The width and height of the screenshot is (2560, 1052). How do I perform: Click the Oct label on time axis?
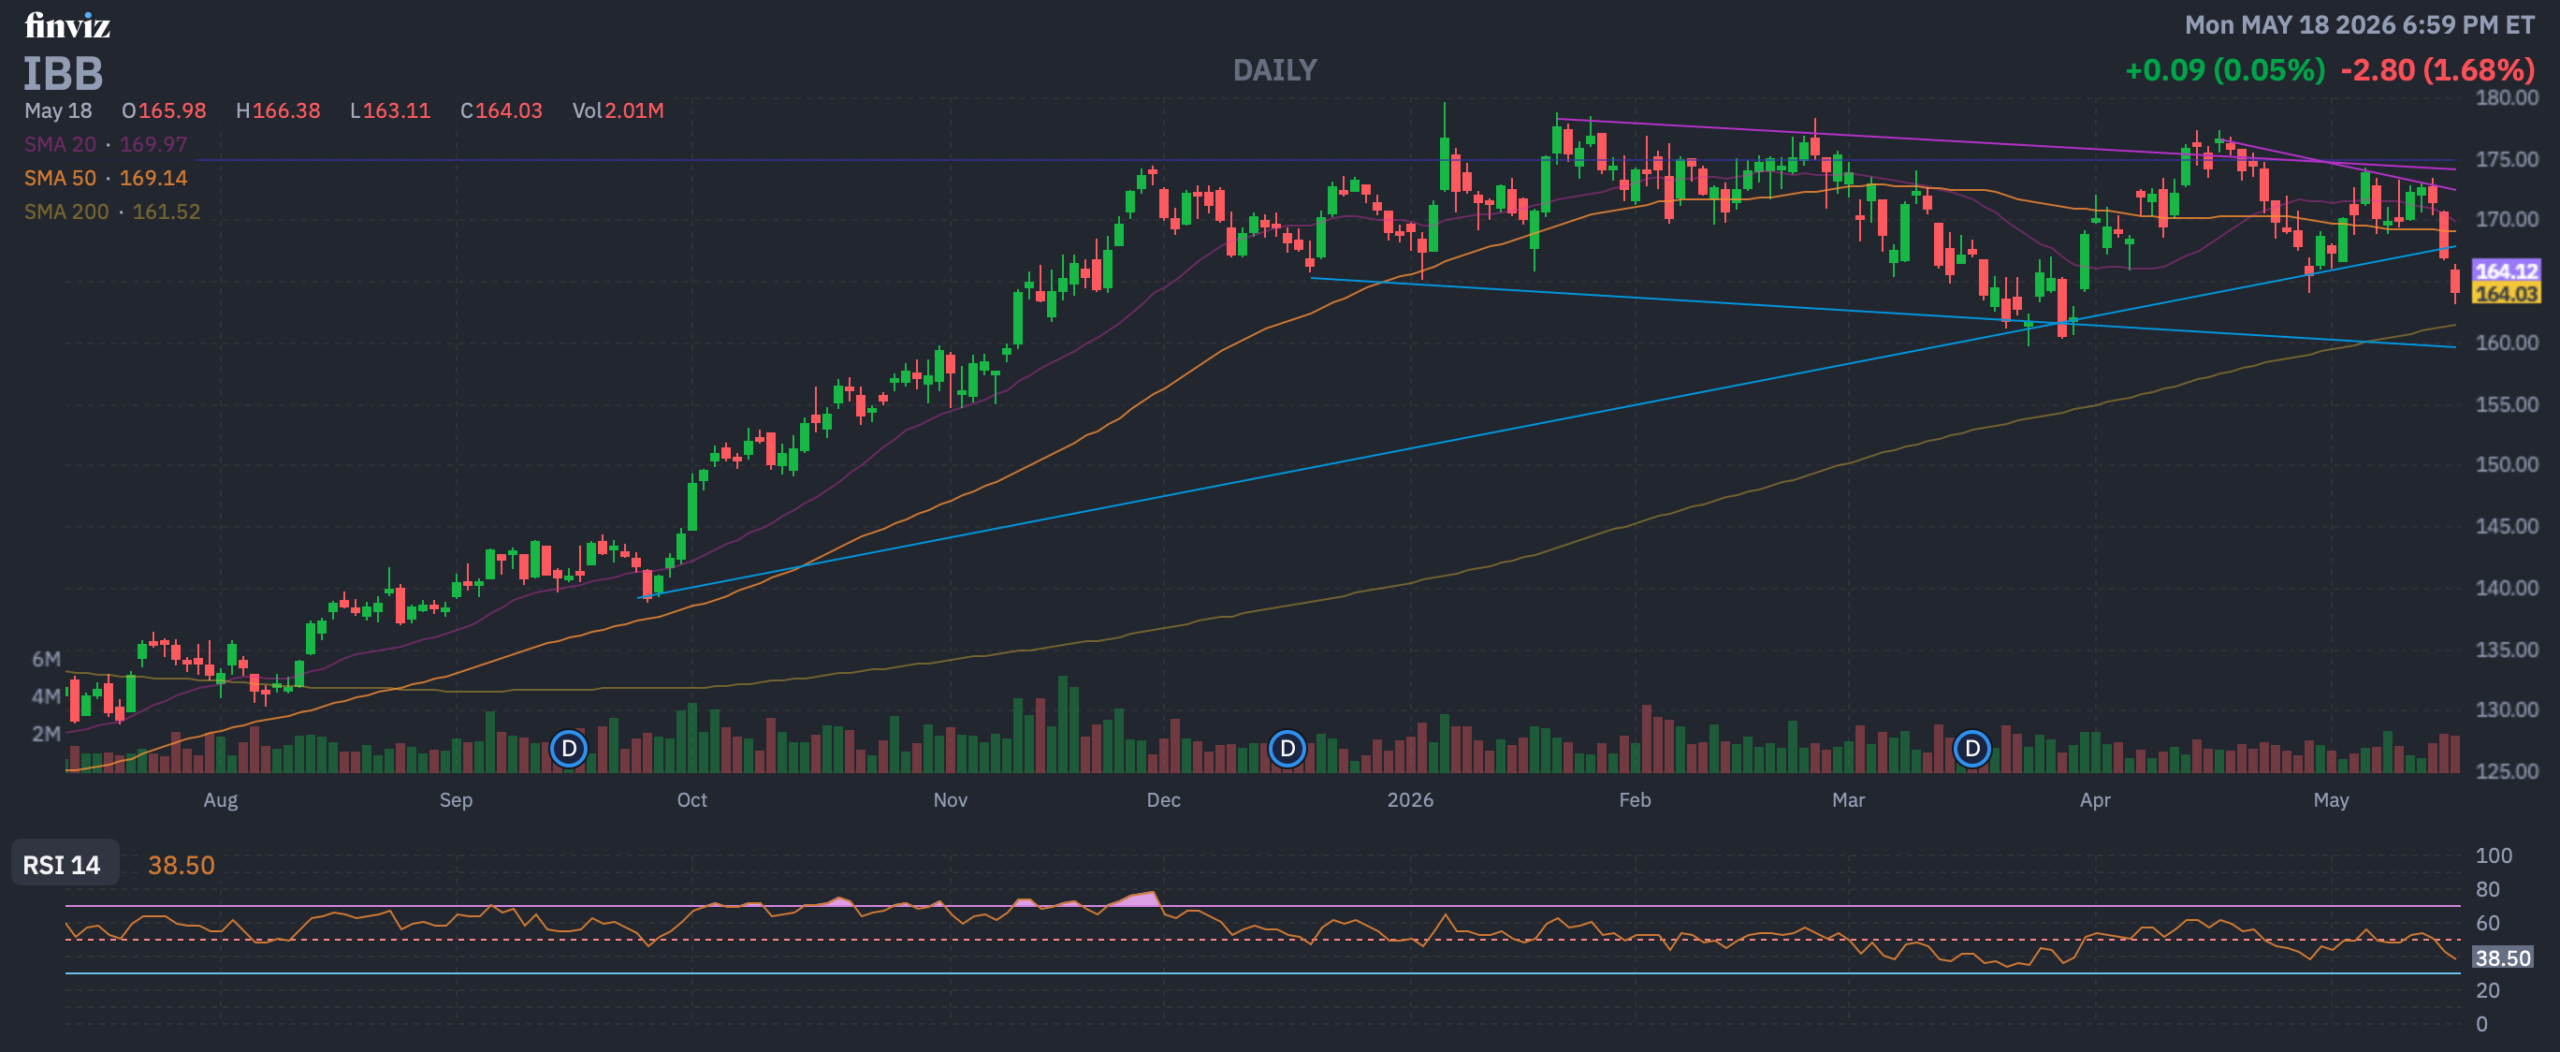click(692, 800)
